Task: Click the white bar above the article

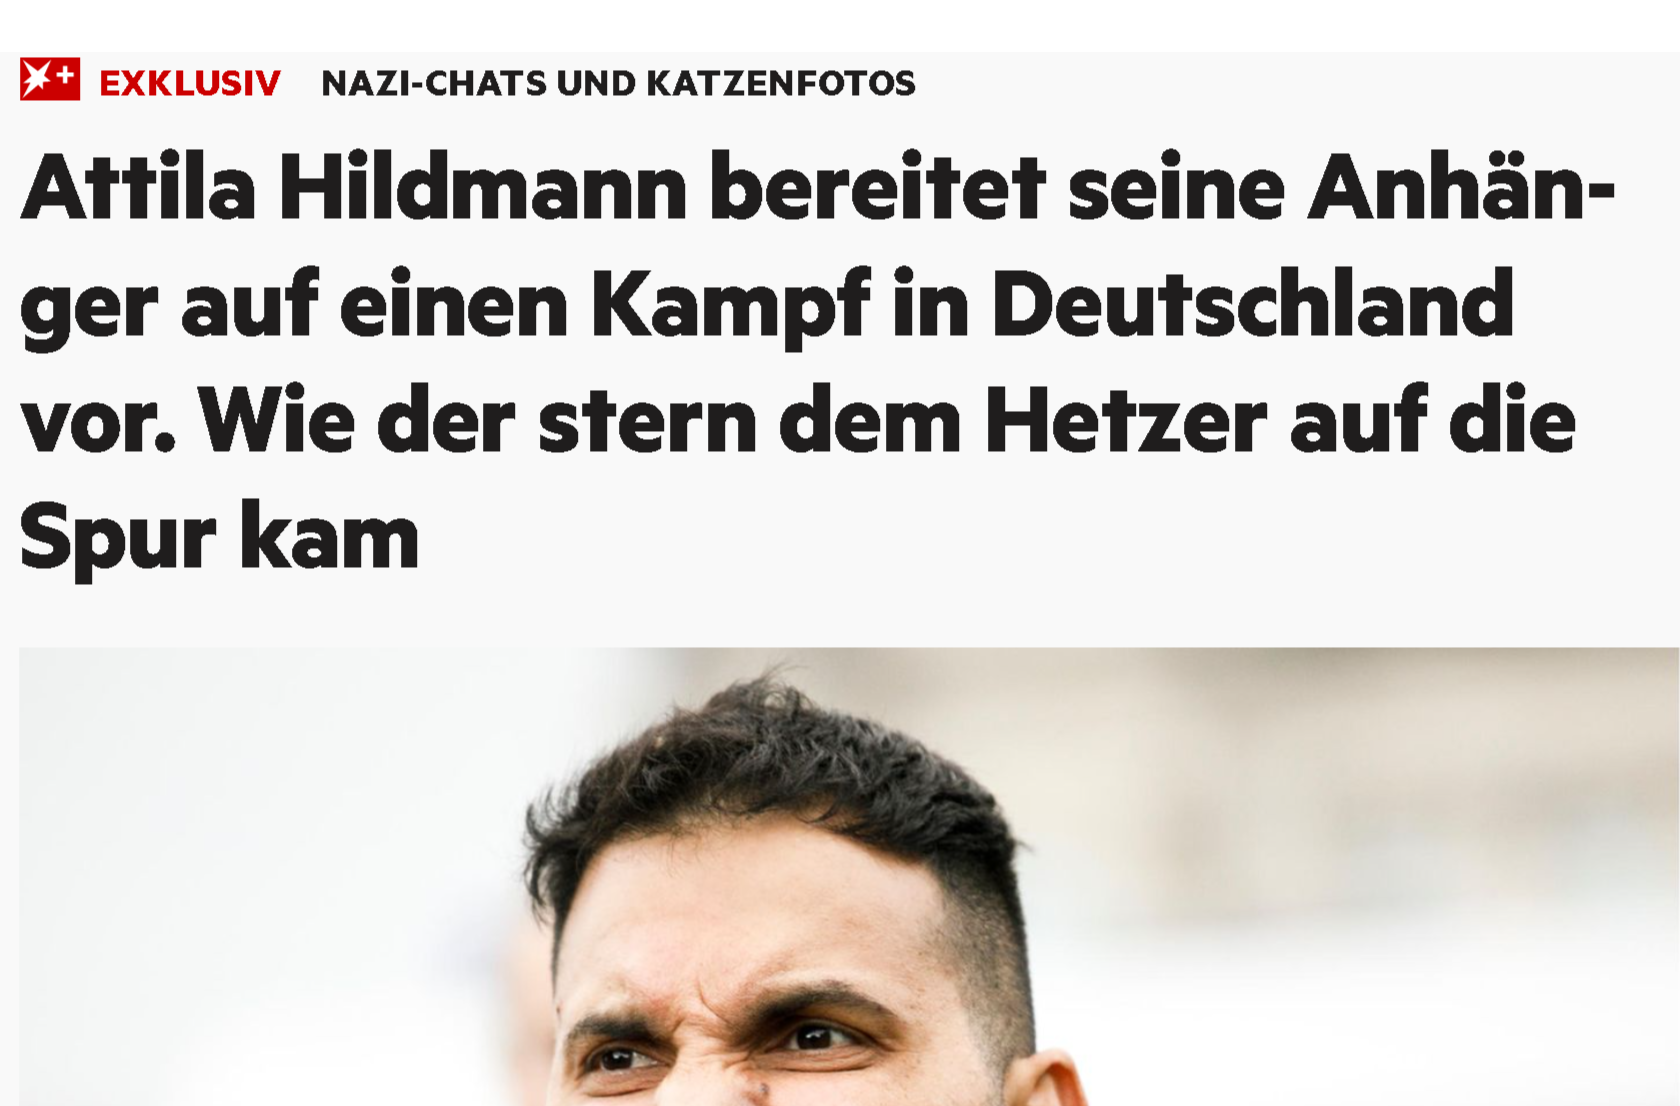Action: 840,26
